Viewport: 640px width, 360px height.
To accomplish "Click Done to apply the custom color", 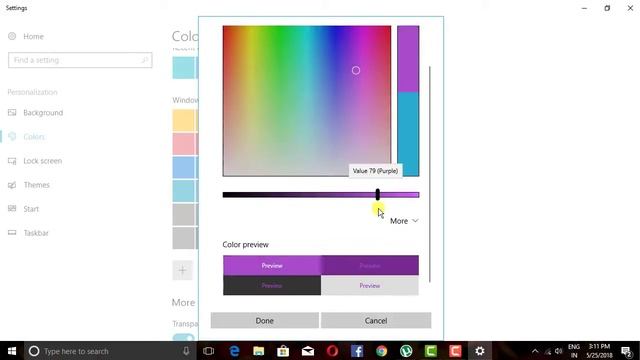I will pyautogui.click(x=264, y=320).
